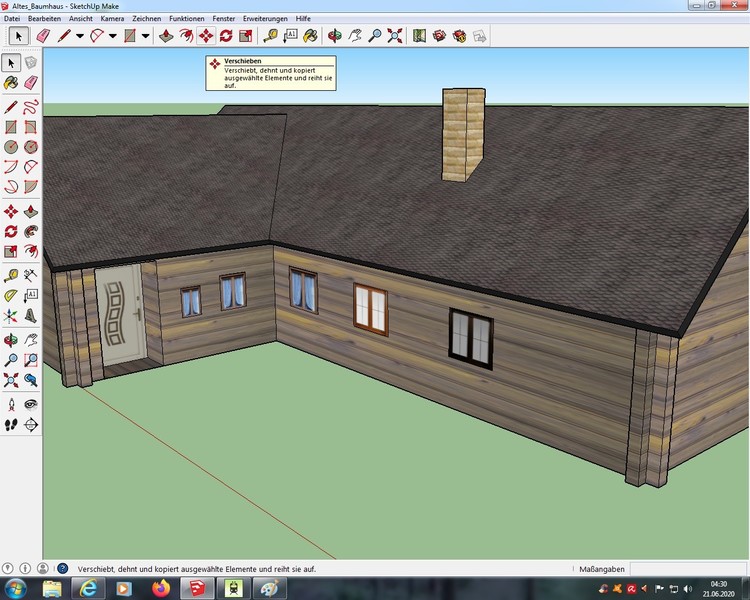This screenshot has width=750, height=600.
Task: Select the Pie arc tool
Action: tap(31, 186)
